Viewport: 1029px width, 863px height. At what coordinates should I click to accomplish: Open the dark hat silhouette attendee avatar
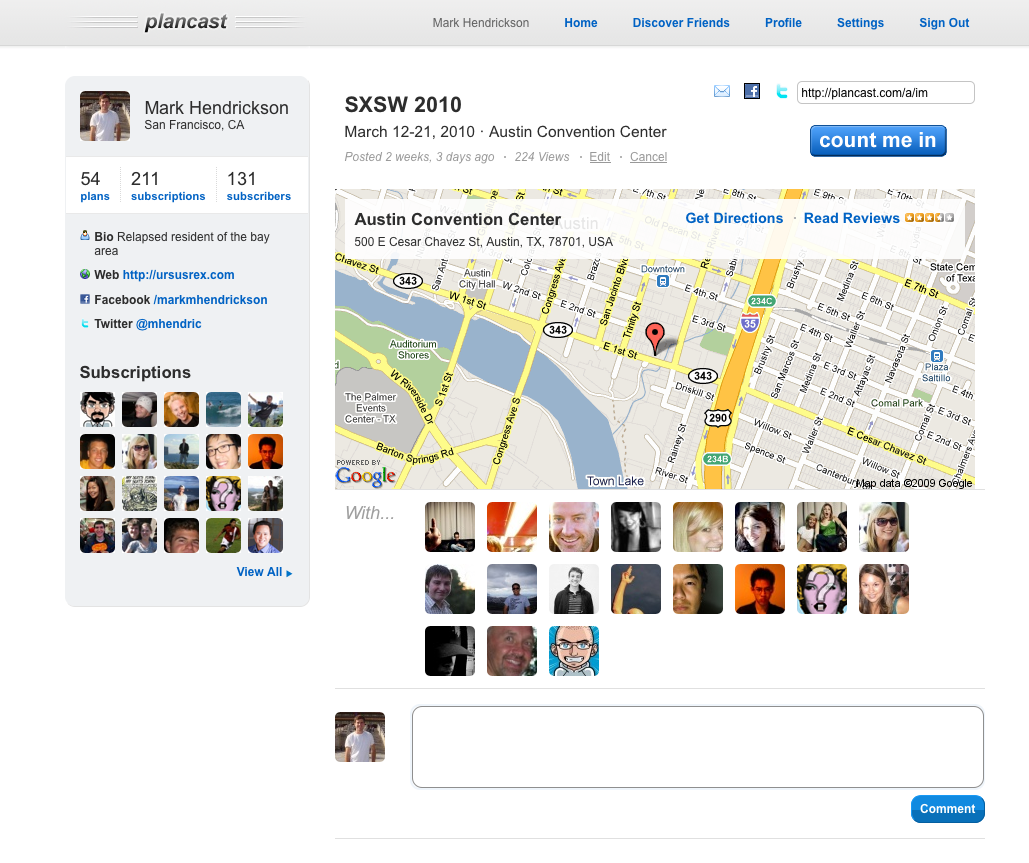(x=450, y=651)
